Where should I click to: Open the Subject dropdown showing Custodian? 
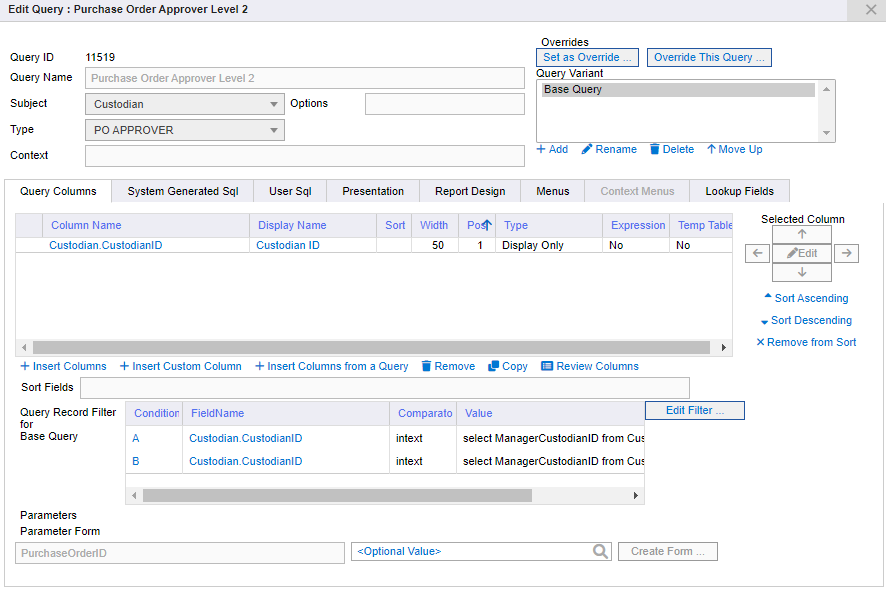pyautogui.click(x=272, y=104)
